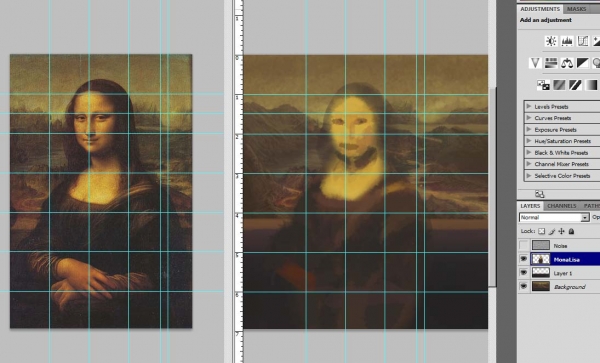Open the layer blend mode dropdown
The height and width of the screenshot is (363, 600).
pos(554,217)
